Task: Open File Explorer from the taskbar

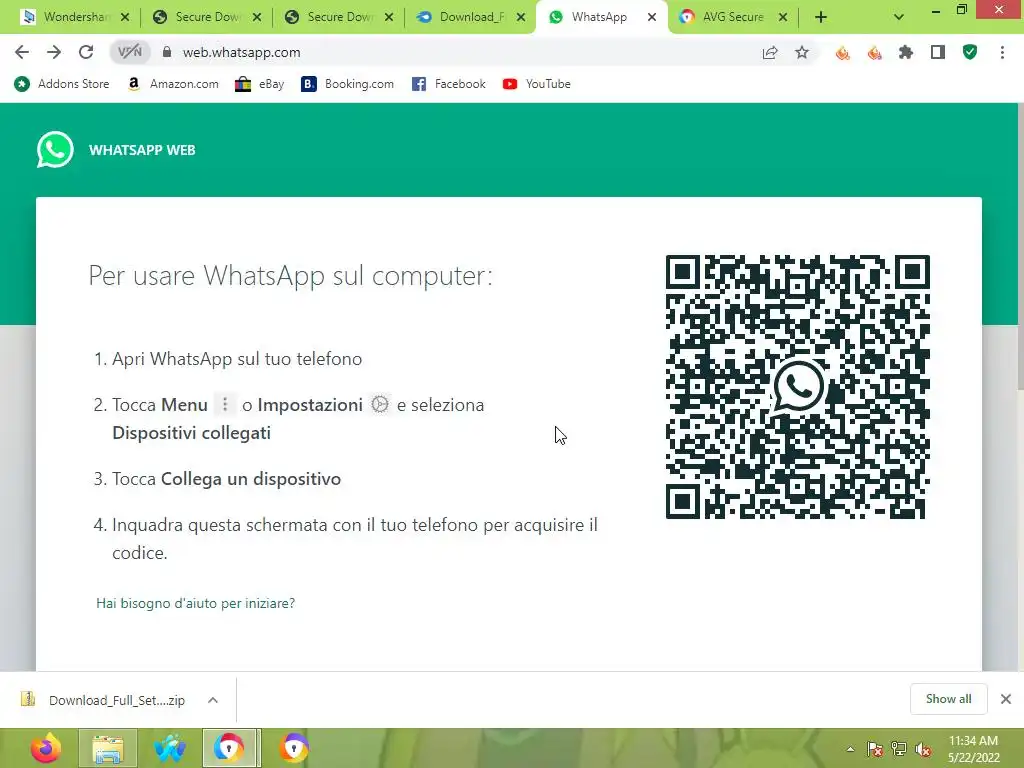Action: pos(108,748)
